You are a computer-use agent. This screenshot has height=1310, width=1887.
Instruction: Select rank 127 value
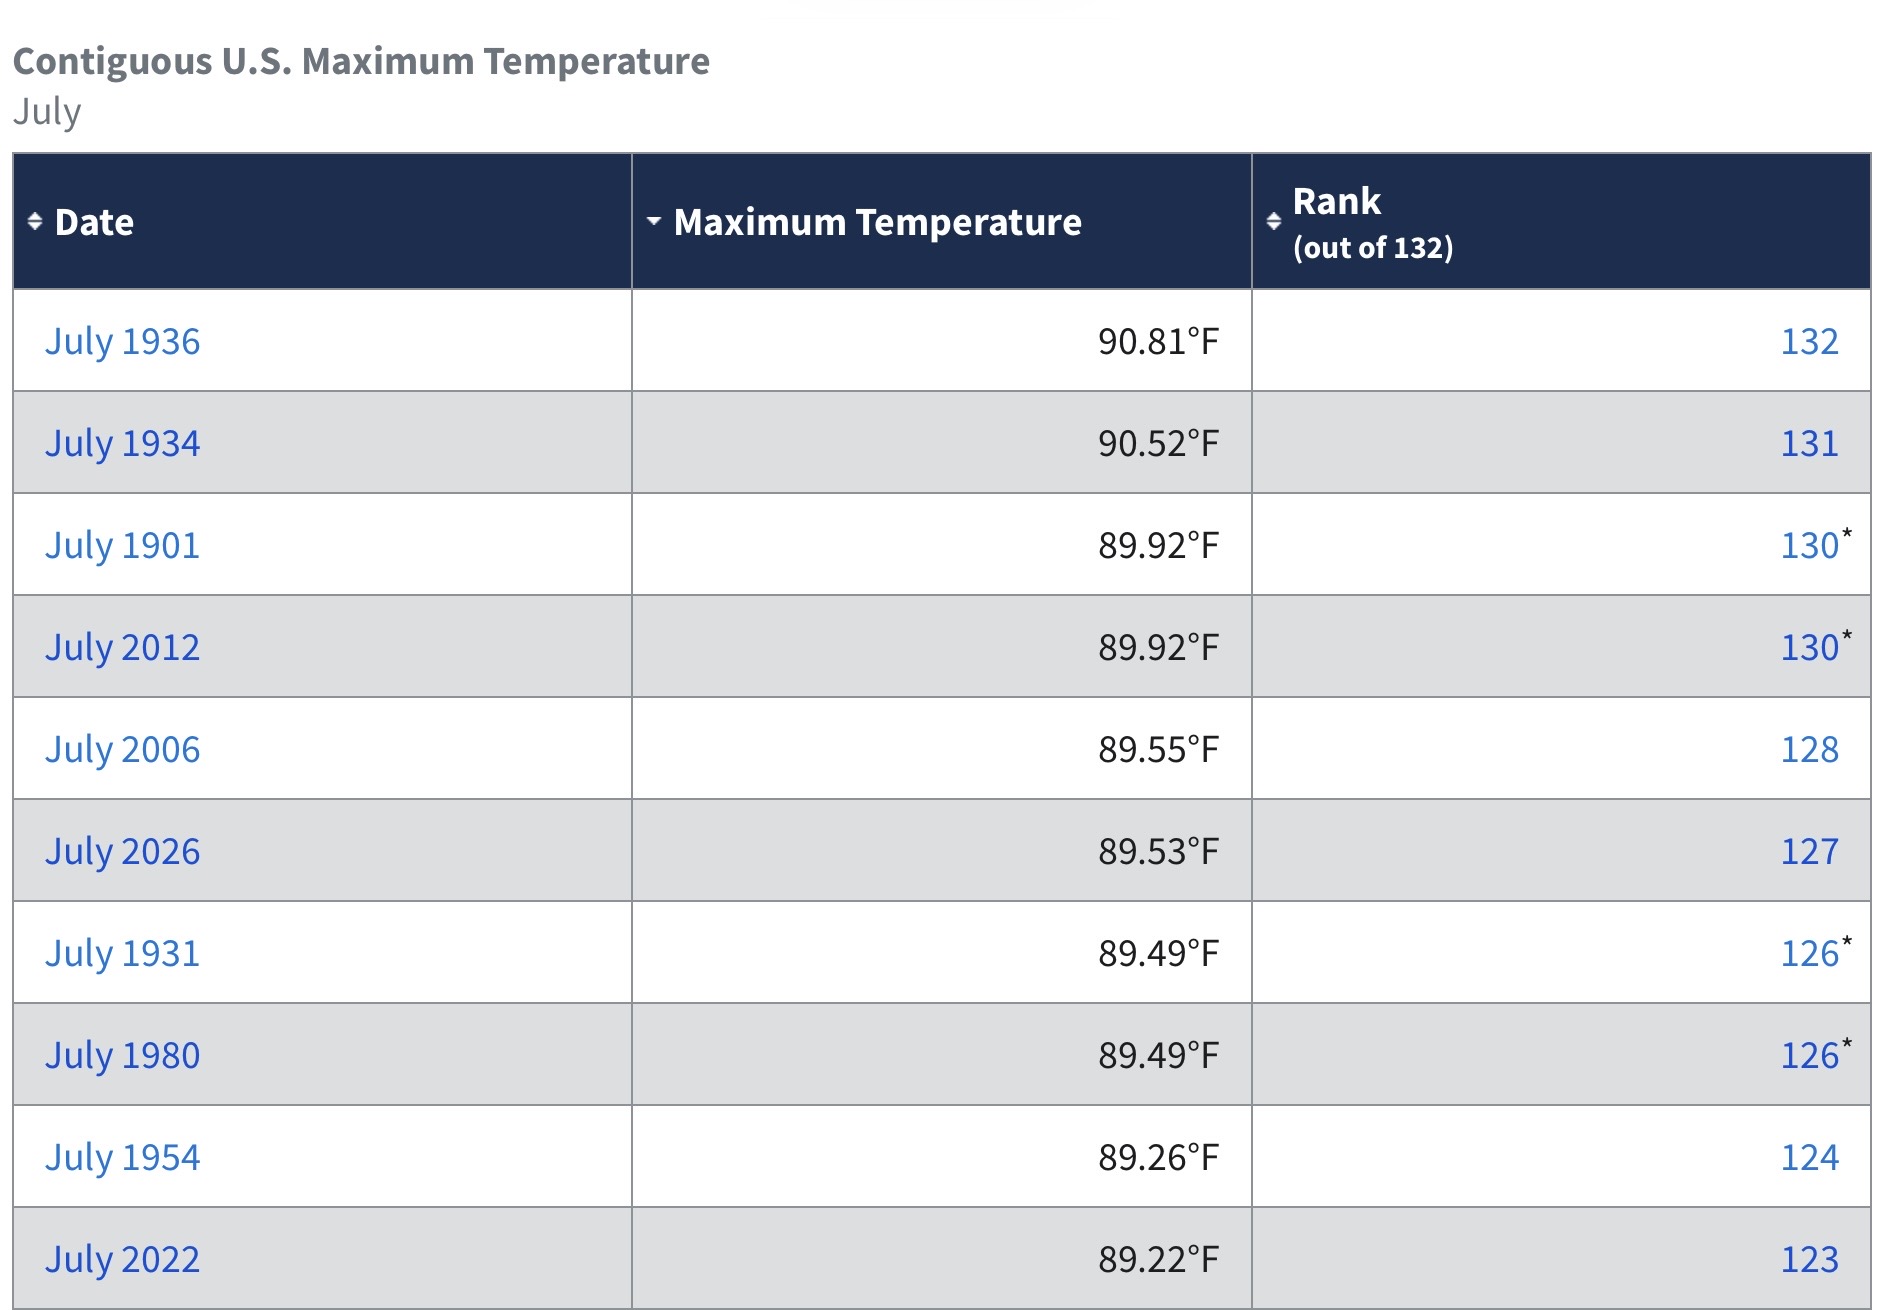click(1809, 852)
